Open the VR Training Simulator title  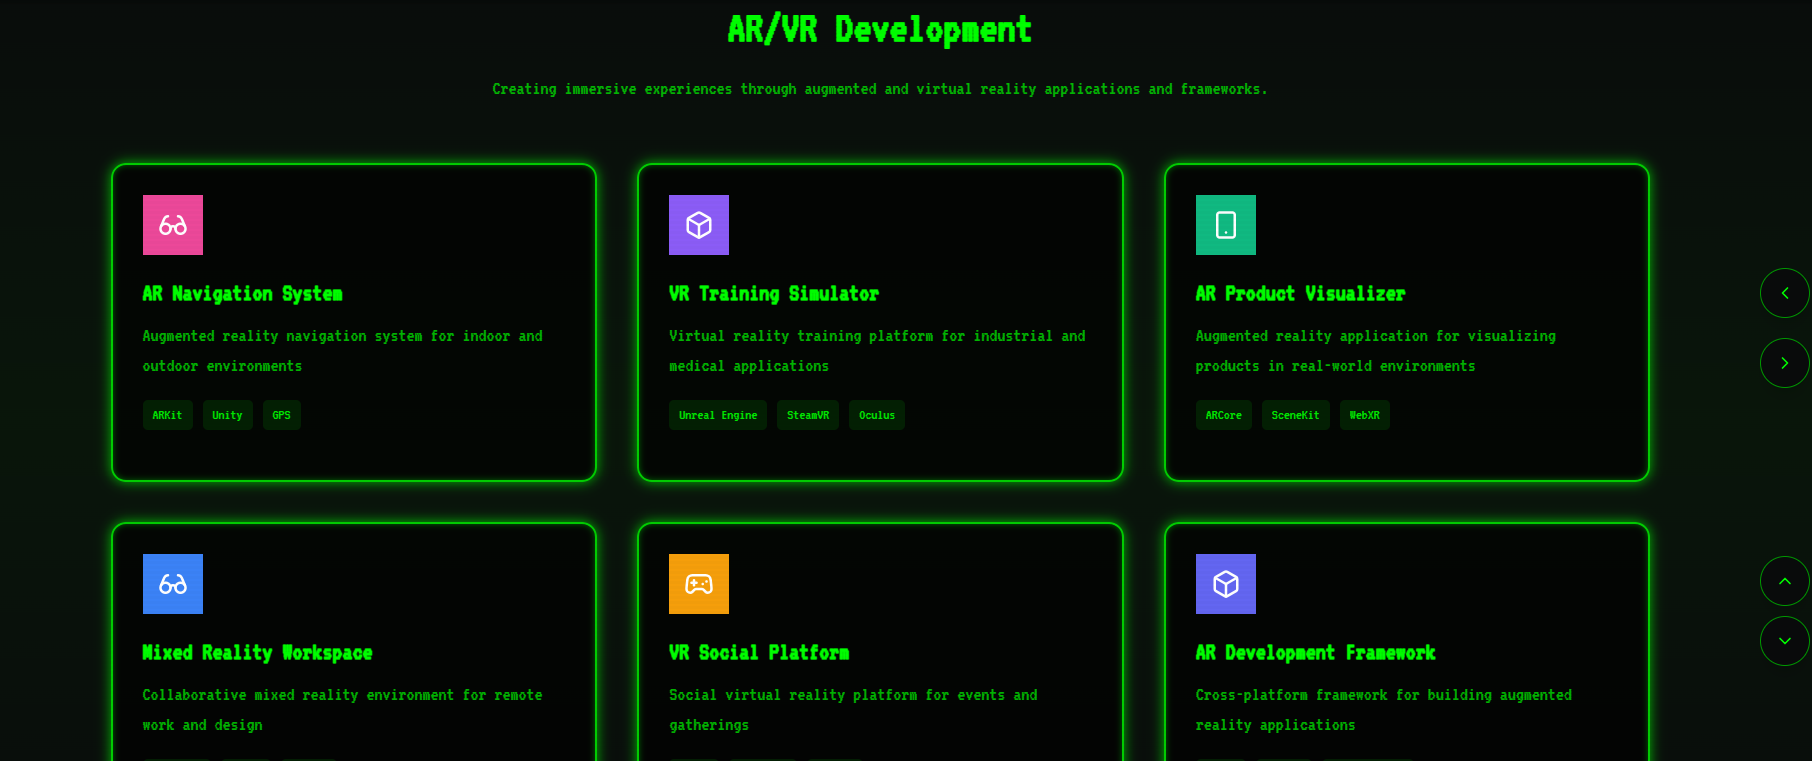[774, 294]
